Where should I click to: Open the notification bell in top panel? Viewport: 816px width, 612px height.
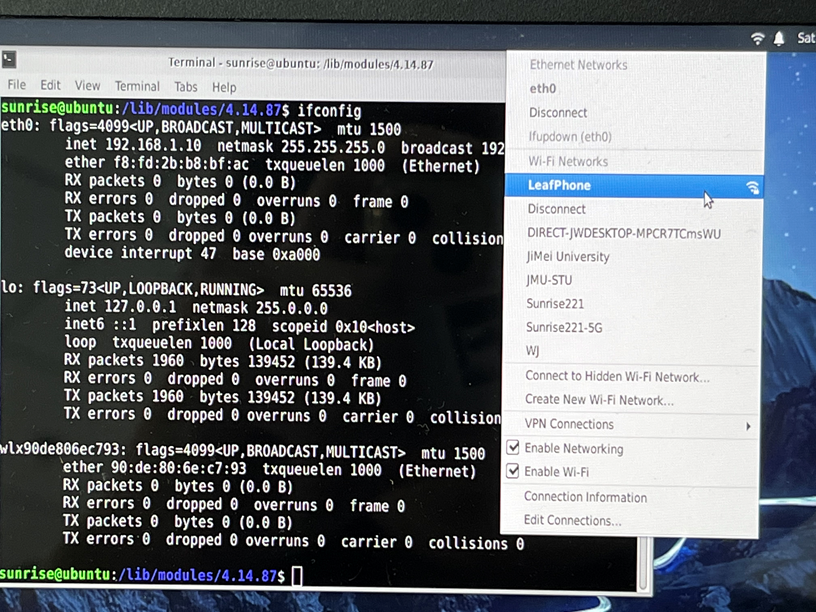(x=779, y=38)
